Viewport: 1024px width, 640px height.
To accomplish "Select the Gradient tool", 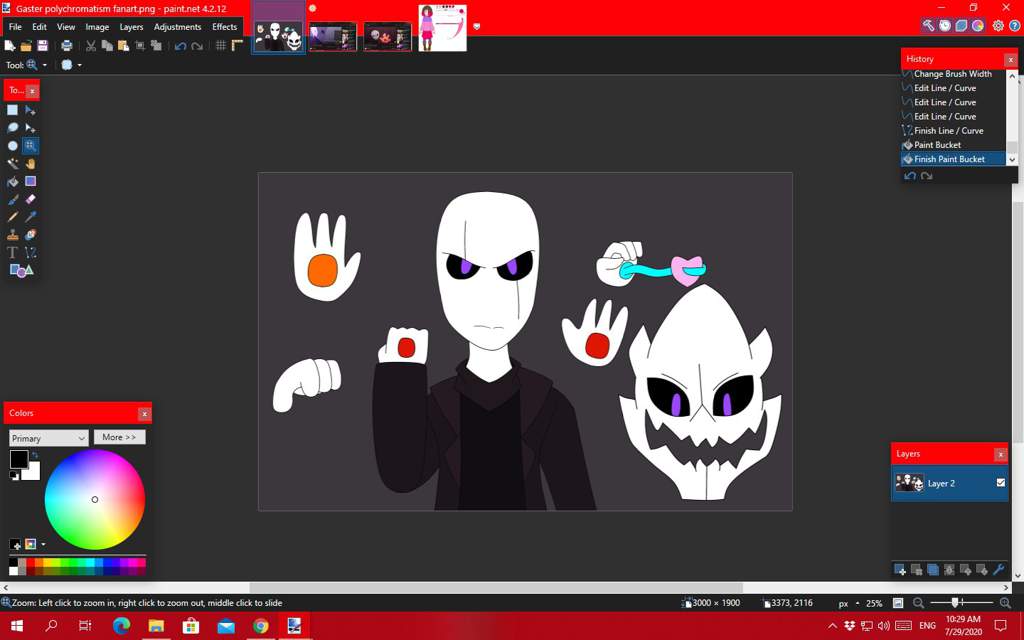I will (x=30, y=182).
